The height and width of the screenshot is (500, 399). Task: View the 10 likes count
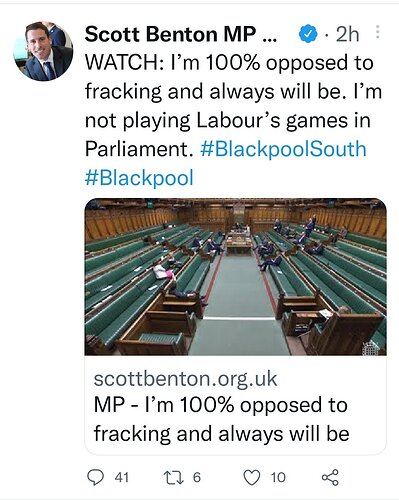(278, 477)
